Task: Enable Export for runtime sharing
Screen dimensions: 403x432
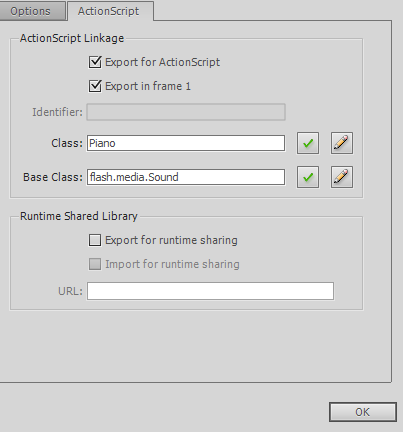Action: [95, 240]
